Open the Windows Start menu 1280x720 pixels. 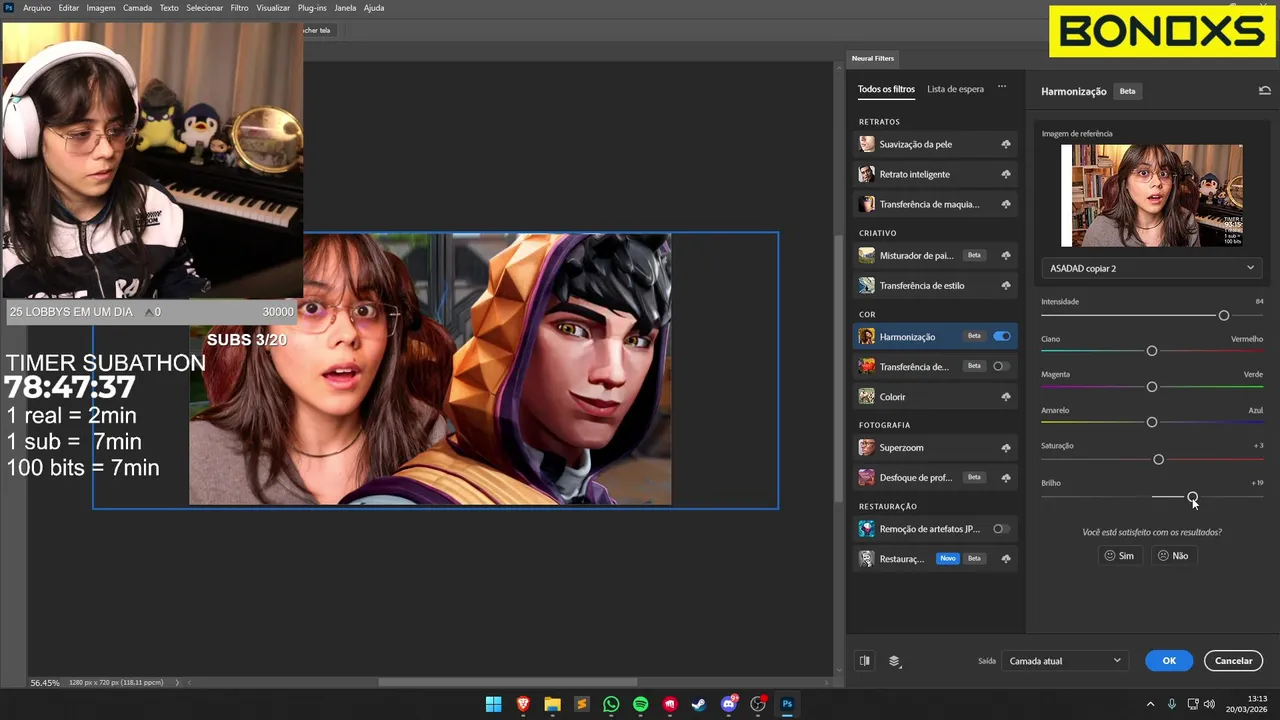(493, 704)
